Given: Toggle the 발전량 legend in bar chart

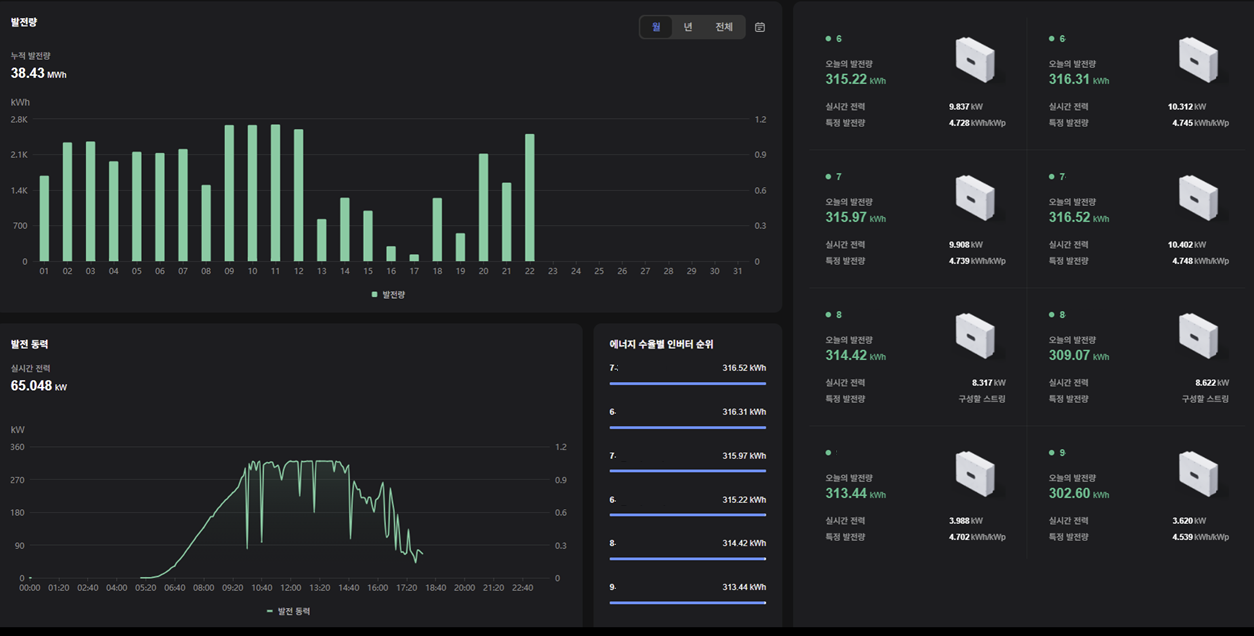Looking at the screenshot, I should tap(388, 295).
